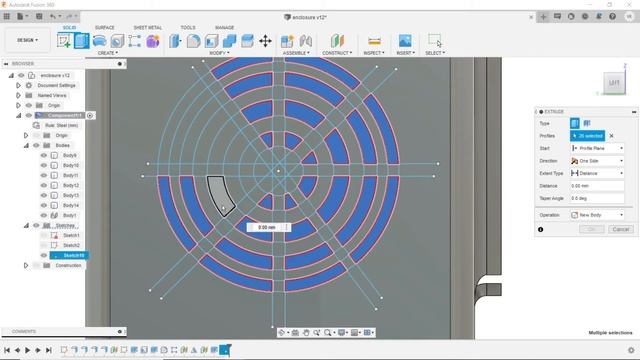
Task: Click the ViewCube LEFT face
Action: (614, 83)
